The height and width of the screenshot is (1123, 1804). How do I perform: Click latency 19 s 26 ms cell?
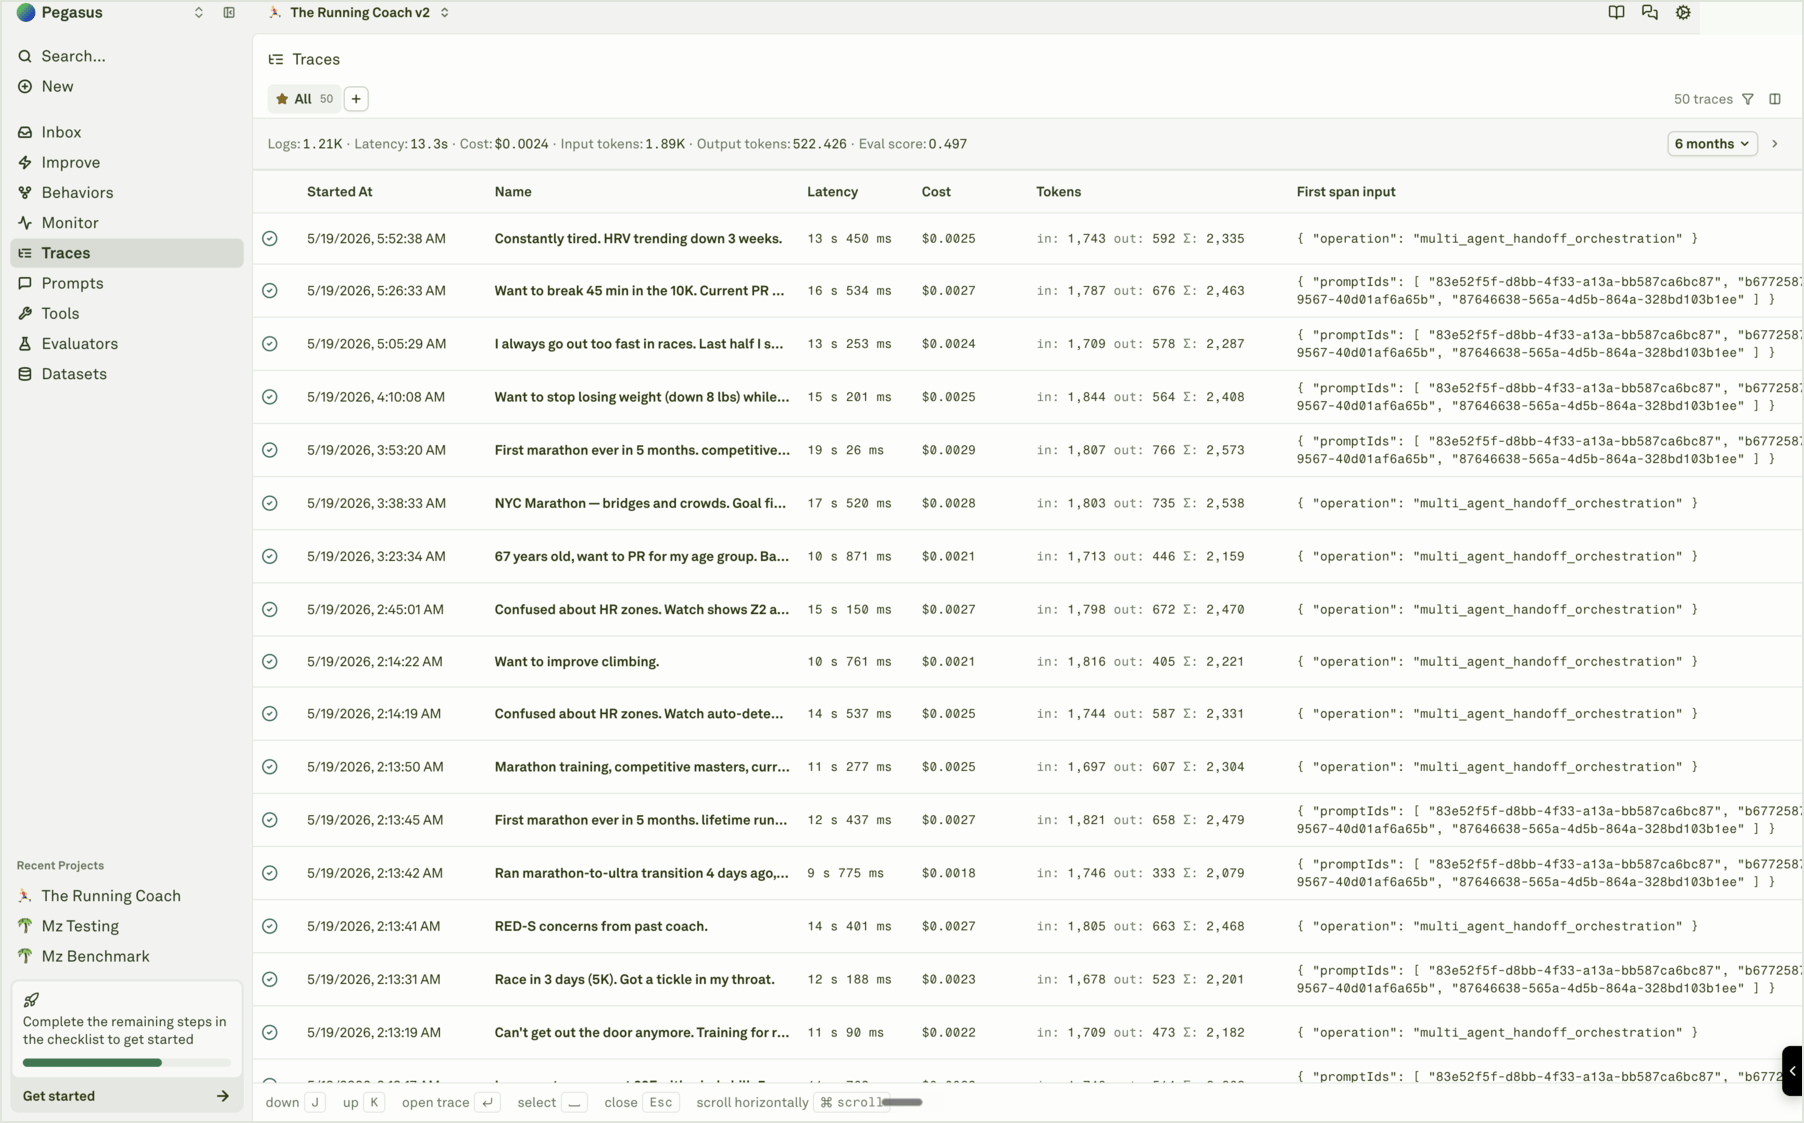coord(845,450)
